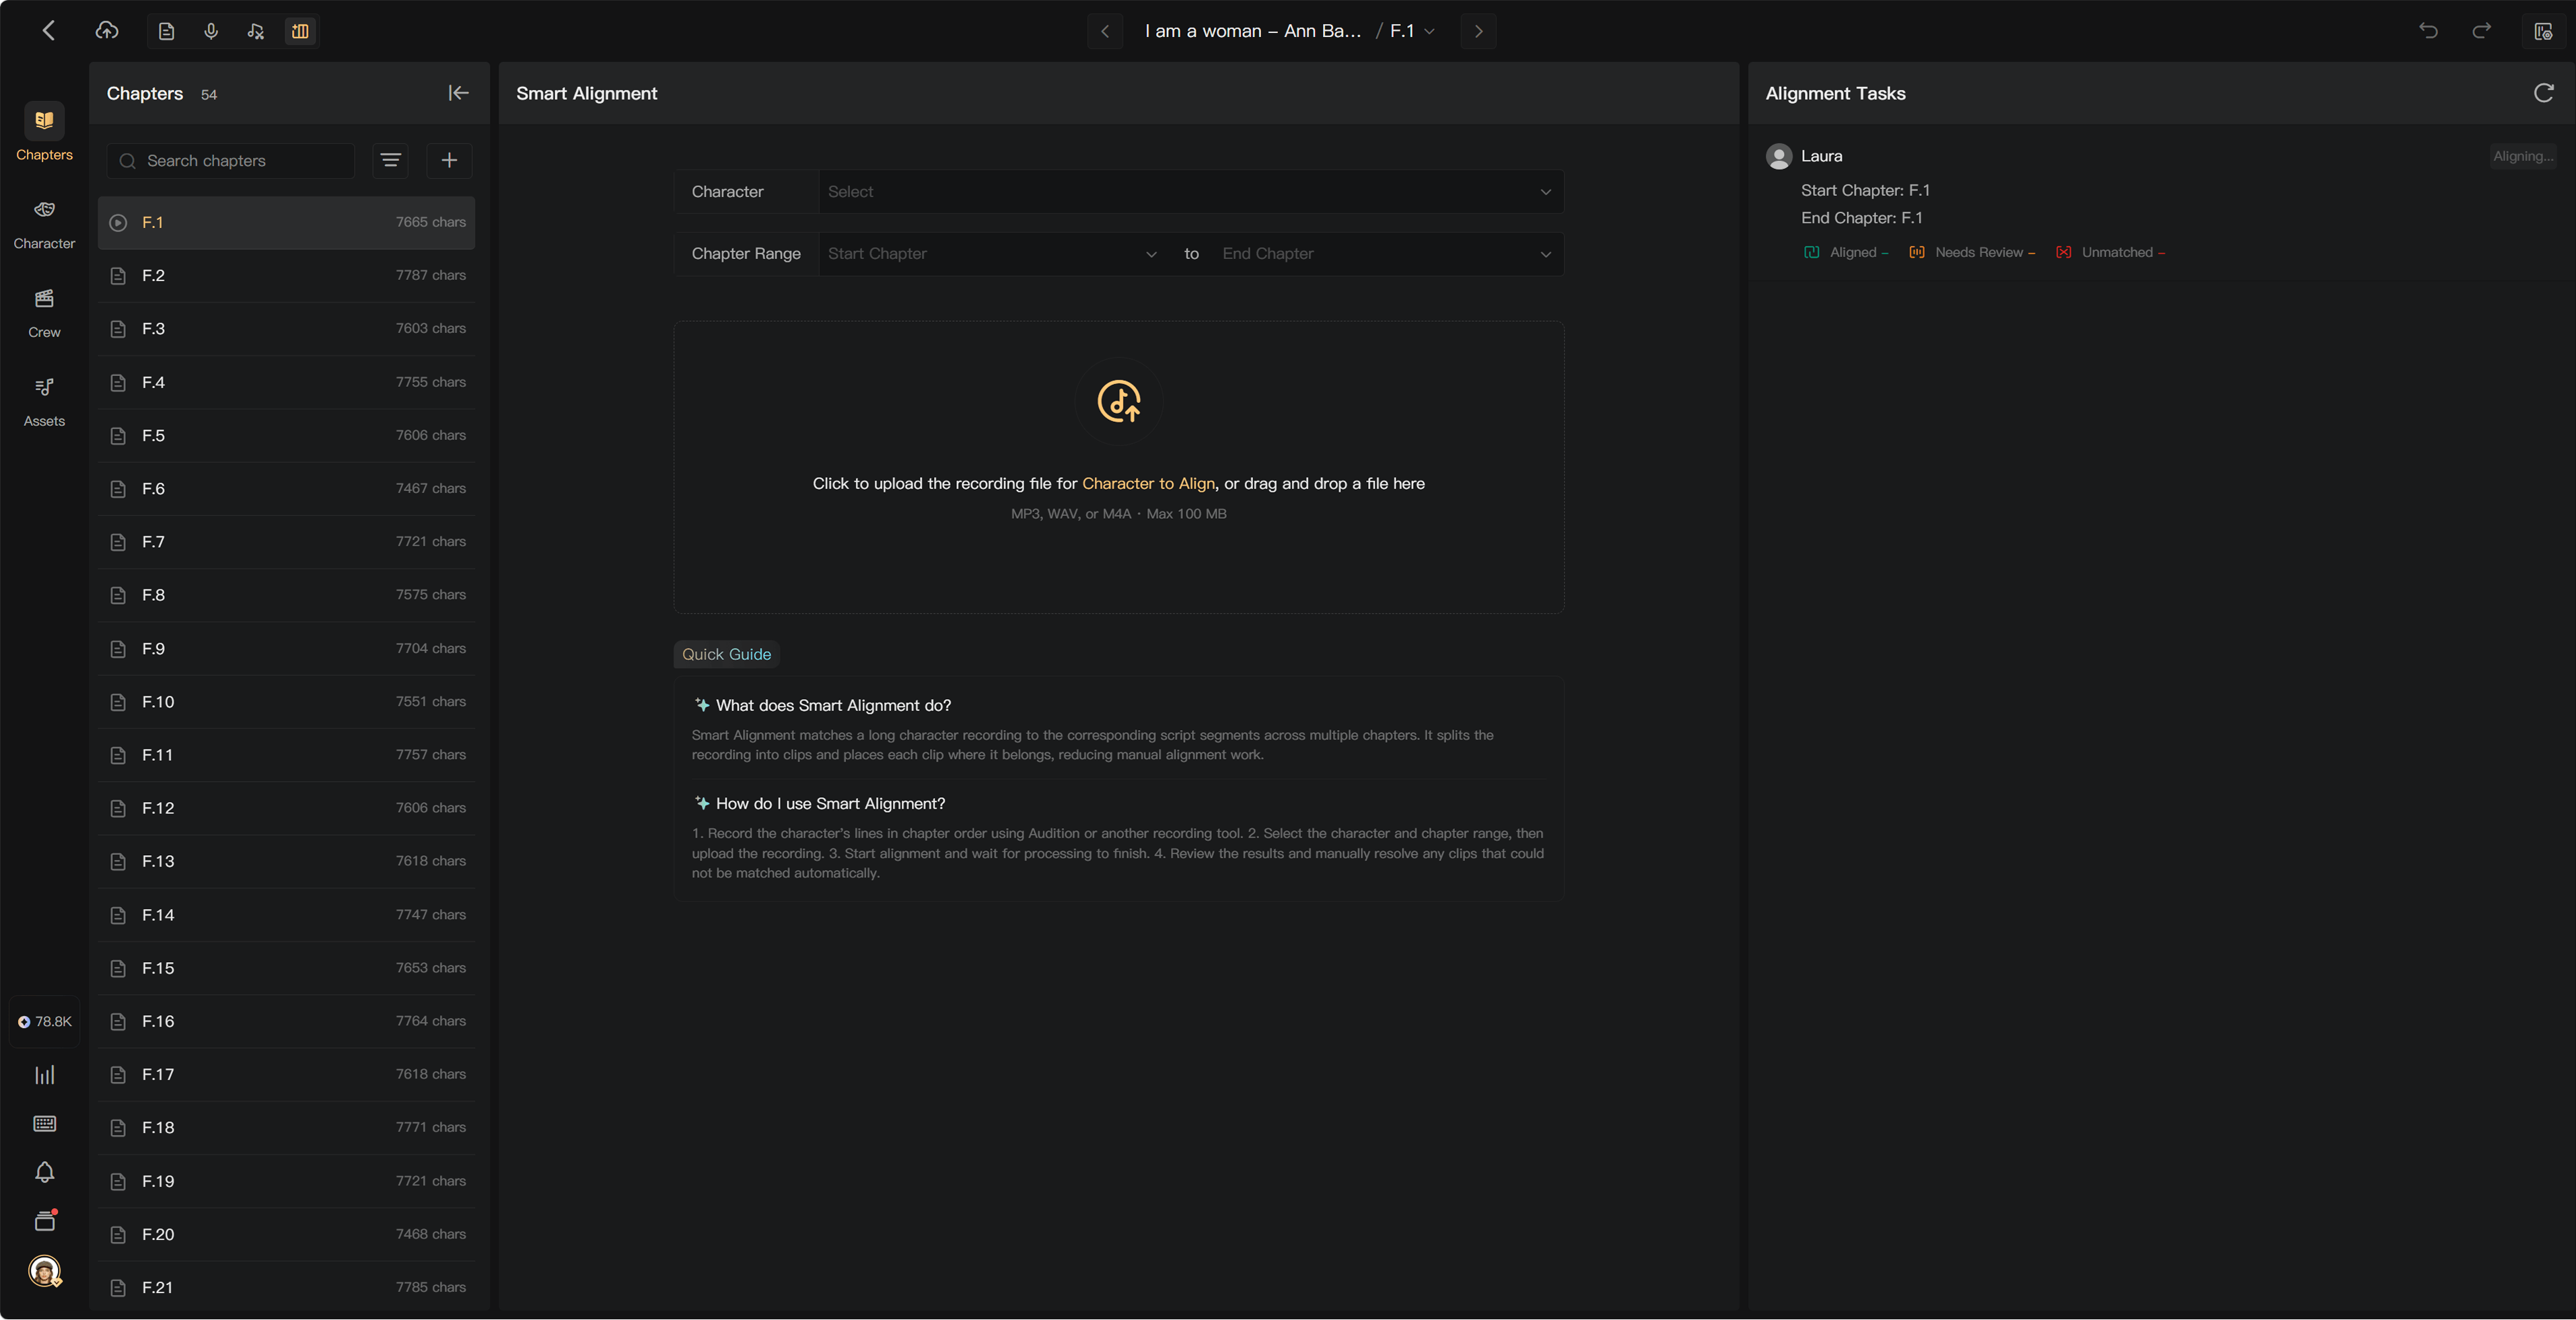Viewport: 2576px width, 1320px height.
Task: Click the Character to Align link text
Action: pyautogui.click(x=1148, y=484)
